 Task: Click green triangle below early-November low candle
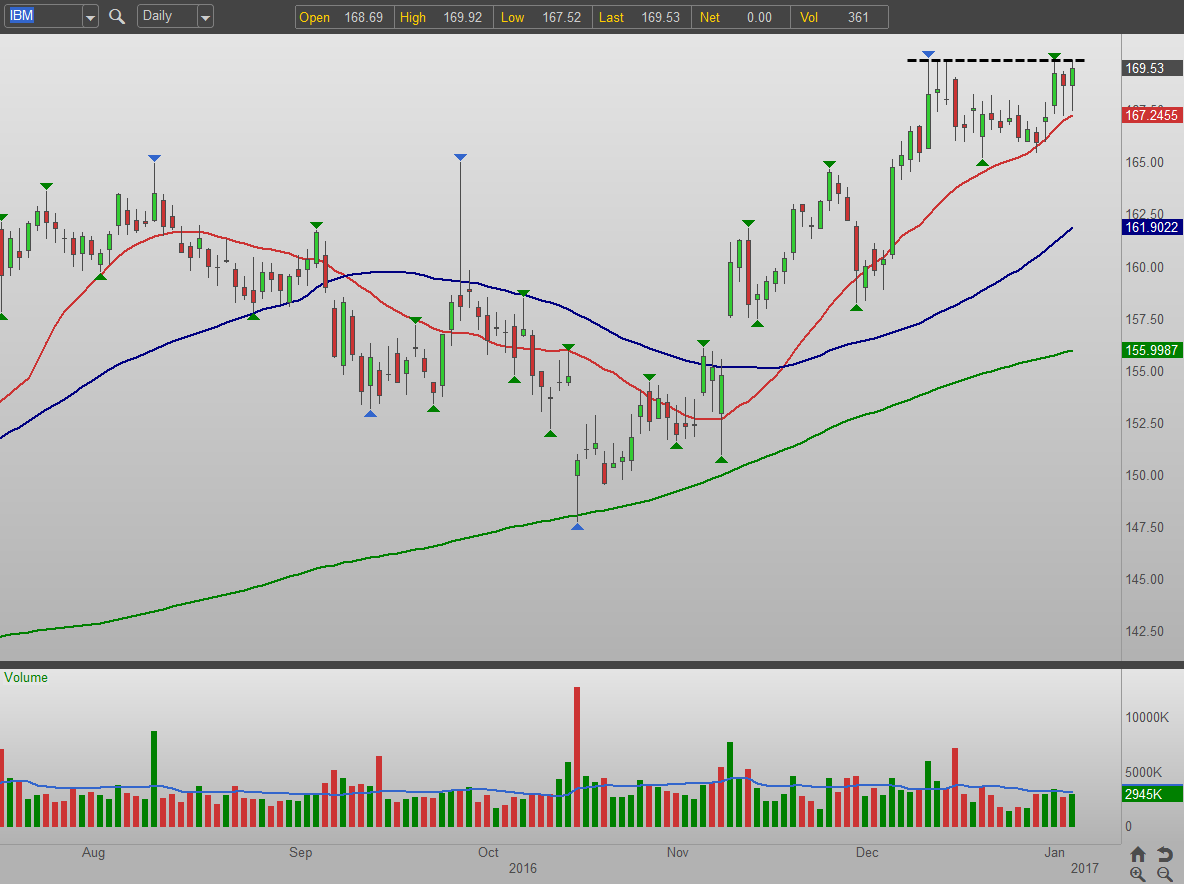coord(721,459)
